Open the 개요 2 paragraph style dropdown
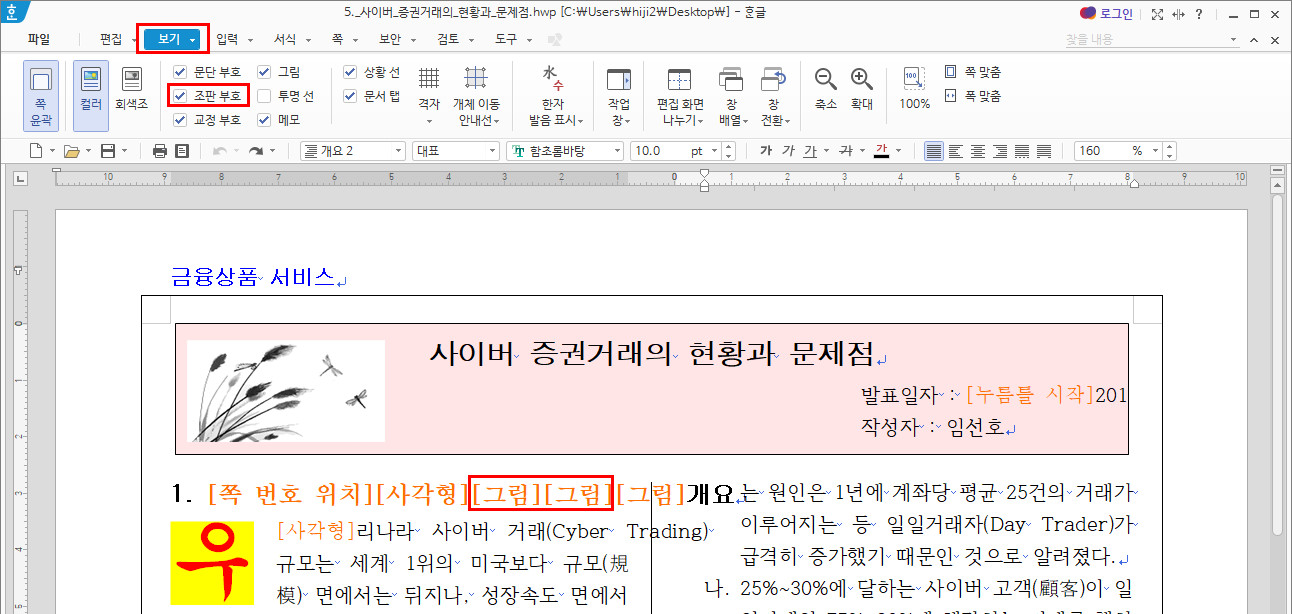The image size is (1292, 614). pos(352,151)
